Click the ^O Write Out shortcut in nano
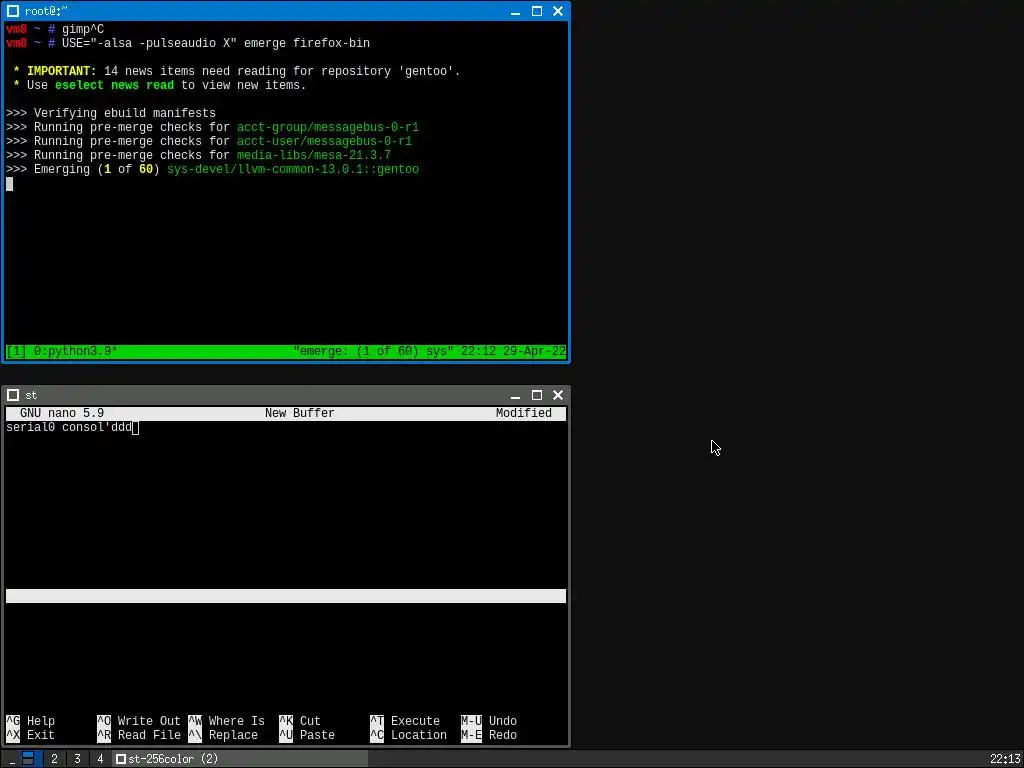Image resolution: width=1024 pixels, height=768 pixels. (138, 721)
